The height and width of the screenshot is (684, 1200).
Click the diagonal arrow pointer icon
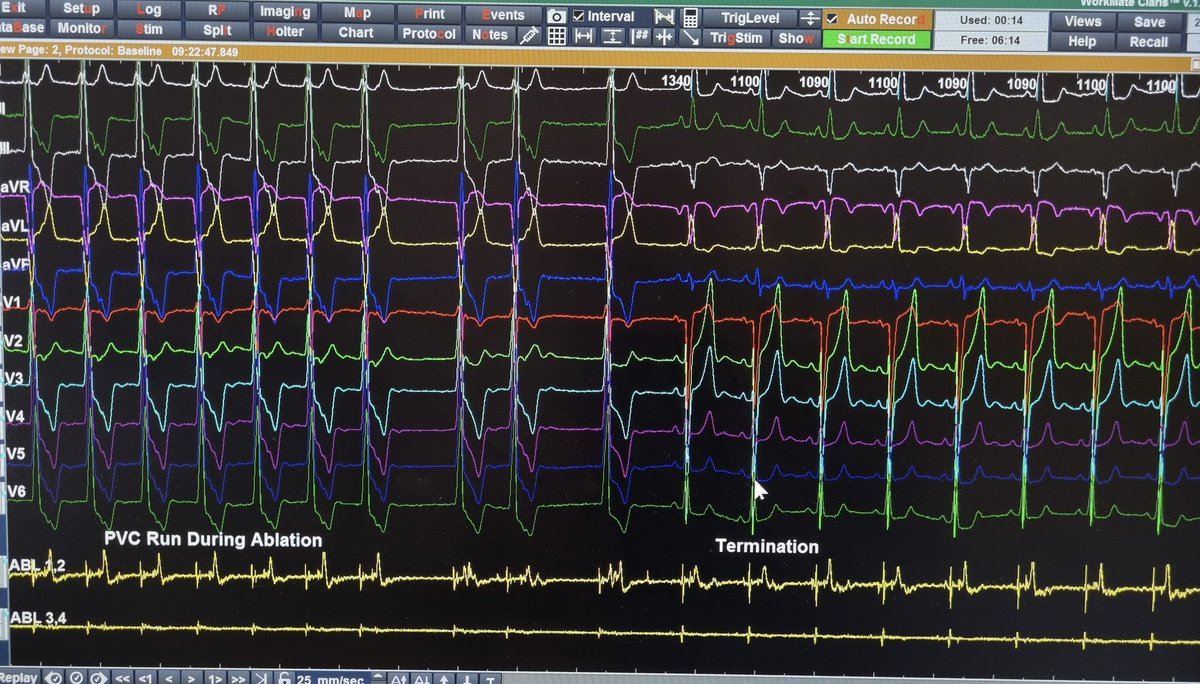[x=690, y=37]
